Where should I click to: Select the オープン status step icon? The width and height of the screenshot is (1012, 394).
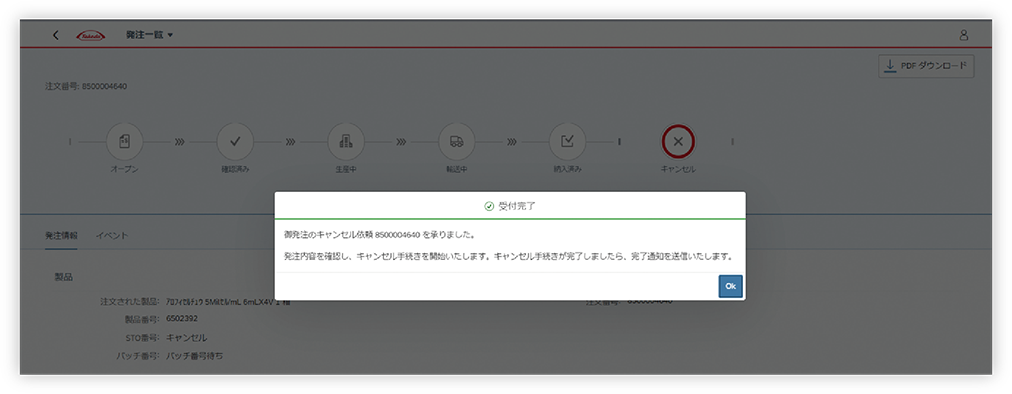tap(124, 141)
